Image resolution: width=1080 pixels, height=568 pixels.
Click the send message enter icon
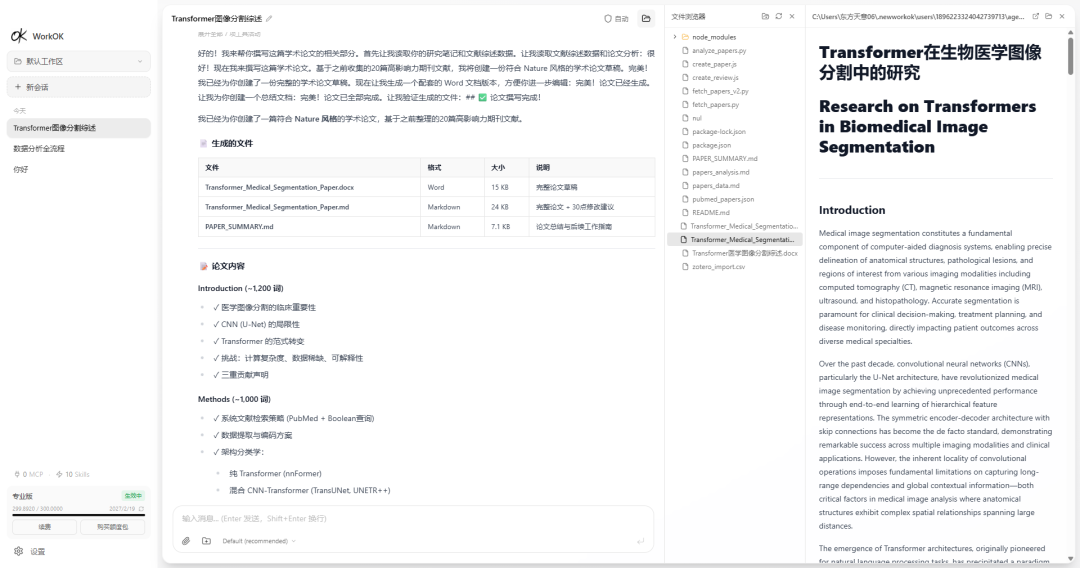point(641,541)
